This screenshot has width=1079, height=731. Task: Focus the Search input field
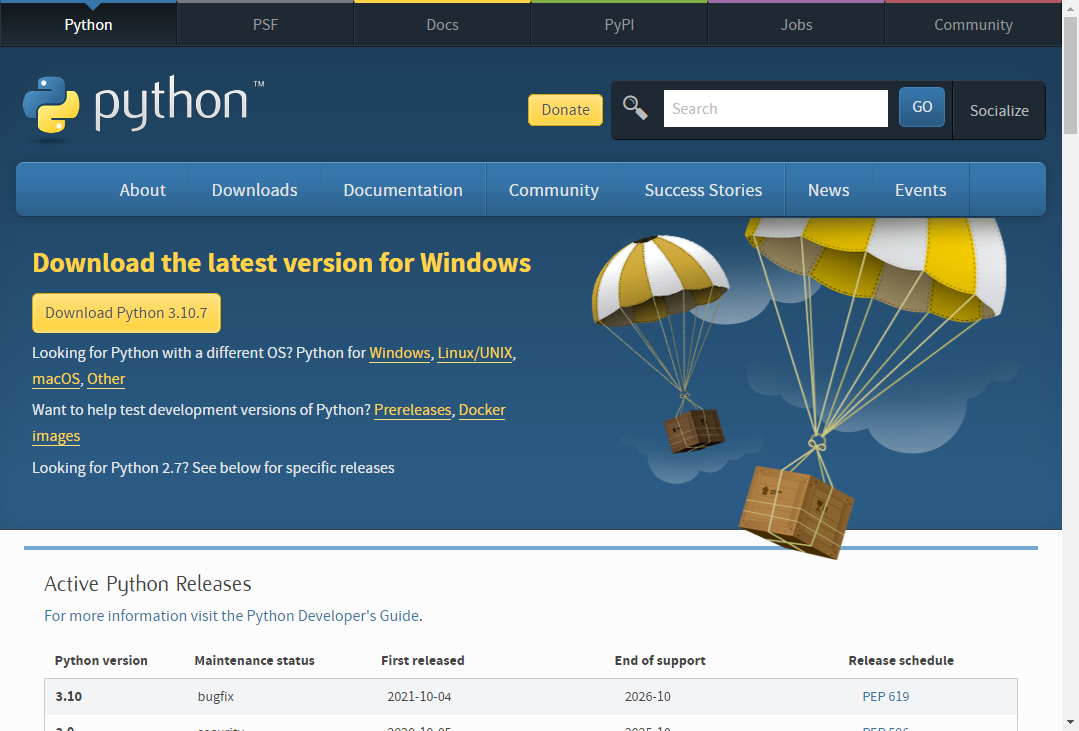tap(776, 109)
